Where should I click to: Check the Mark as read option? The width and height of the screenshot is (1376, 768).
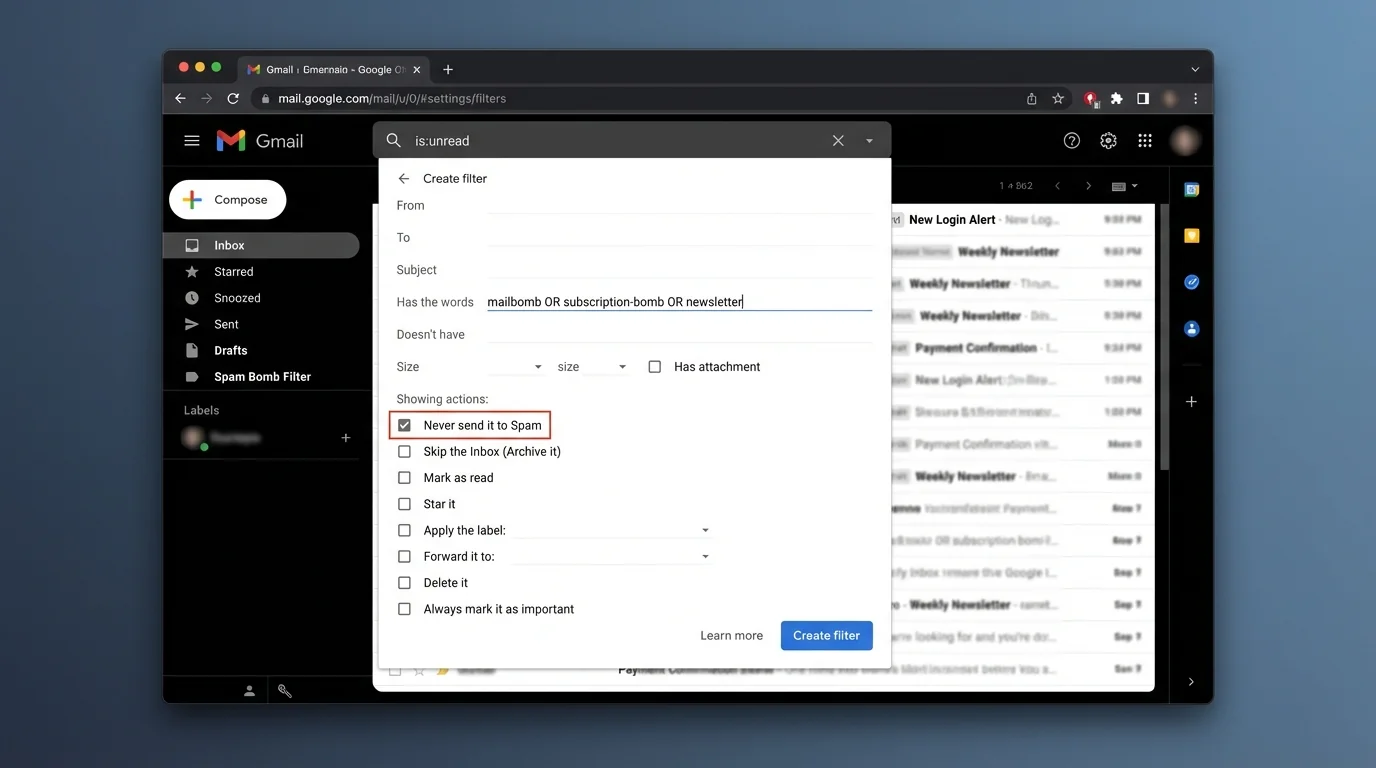[404, 477]
